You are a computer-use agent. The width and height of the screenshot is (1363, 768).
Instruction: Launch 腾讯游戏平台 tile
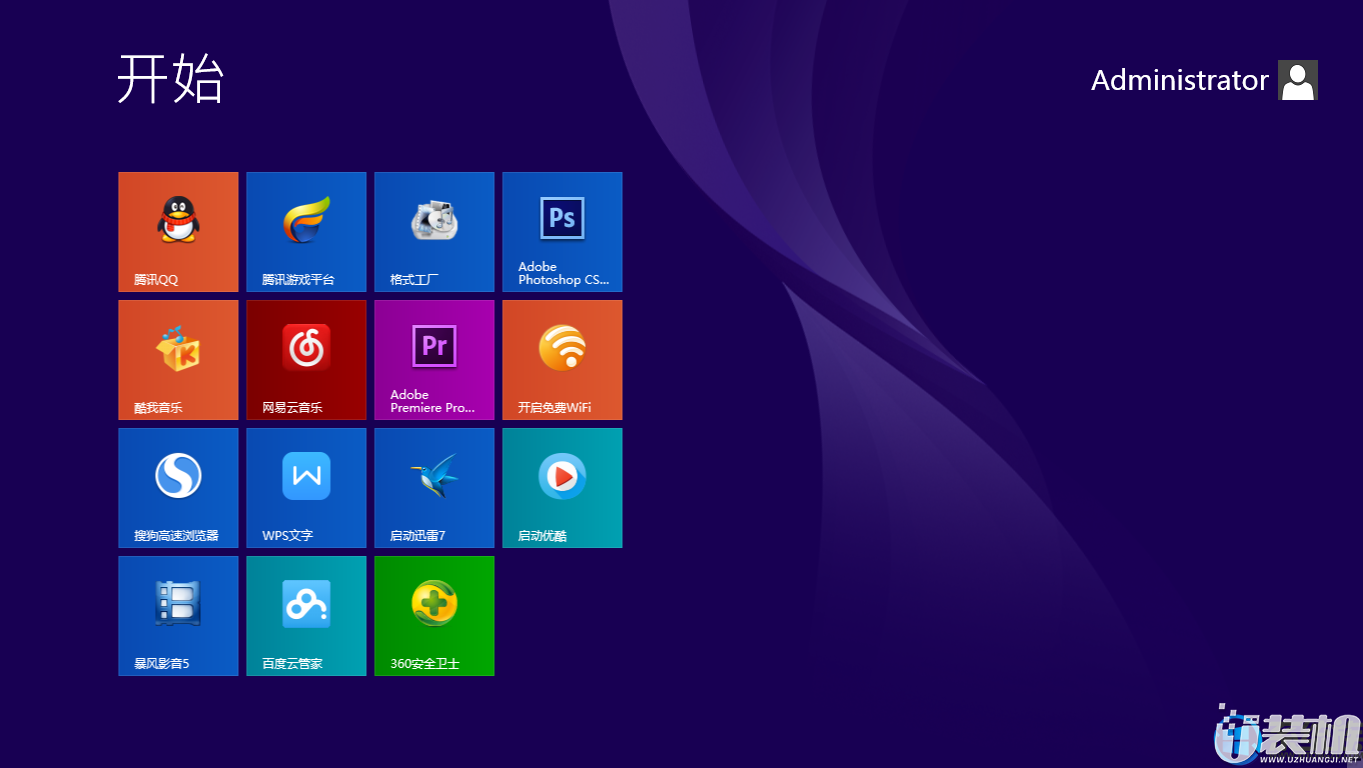pos(306,232)
